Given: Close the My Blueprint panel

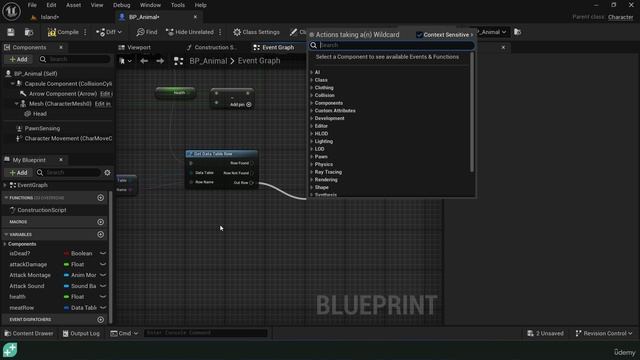Looking at the screenshot, I should (x=61, y=160).
